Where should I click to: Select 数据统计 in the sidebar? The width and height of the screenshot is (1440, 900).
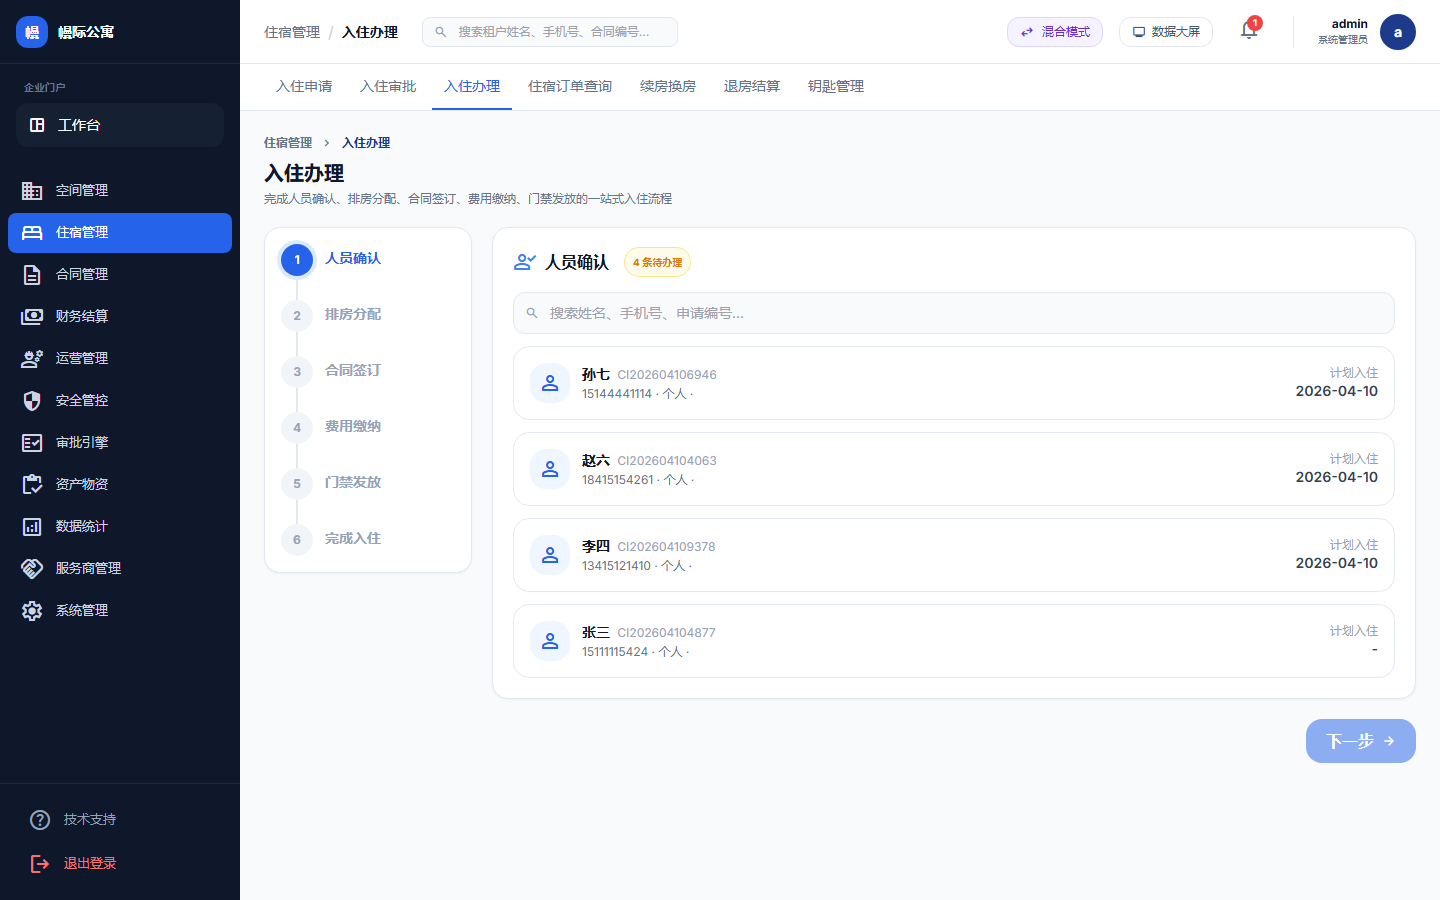(x=83, y=526)
